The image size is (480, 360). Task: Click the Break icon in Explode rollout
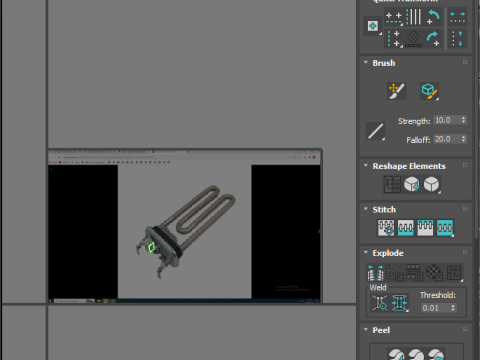(375, 273)
